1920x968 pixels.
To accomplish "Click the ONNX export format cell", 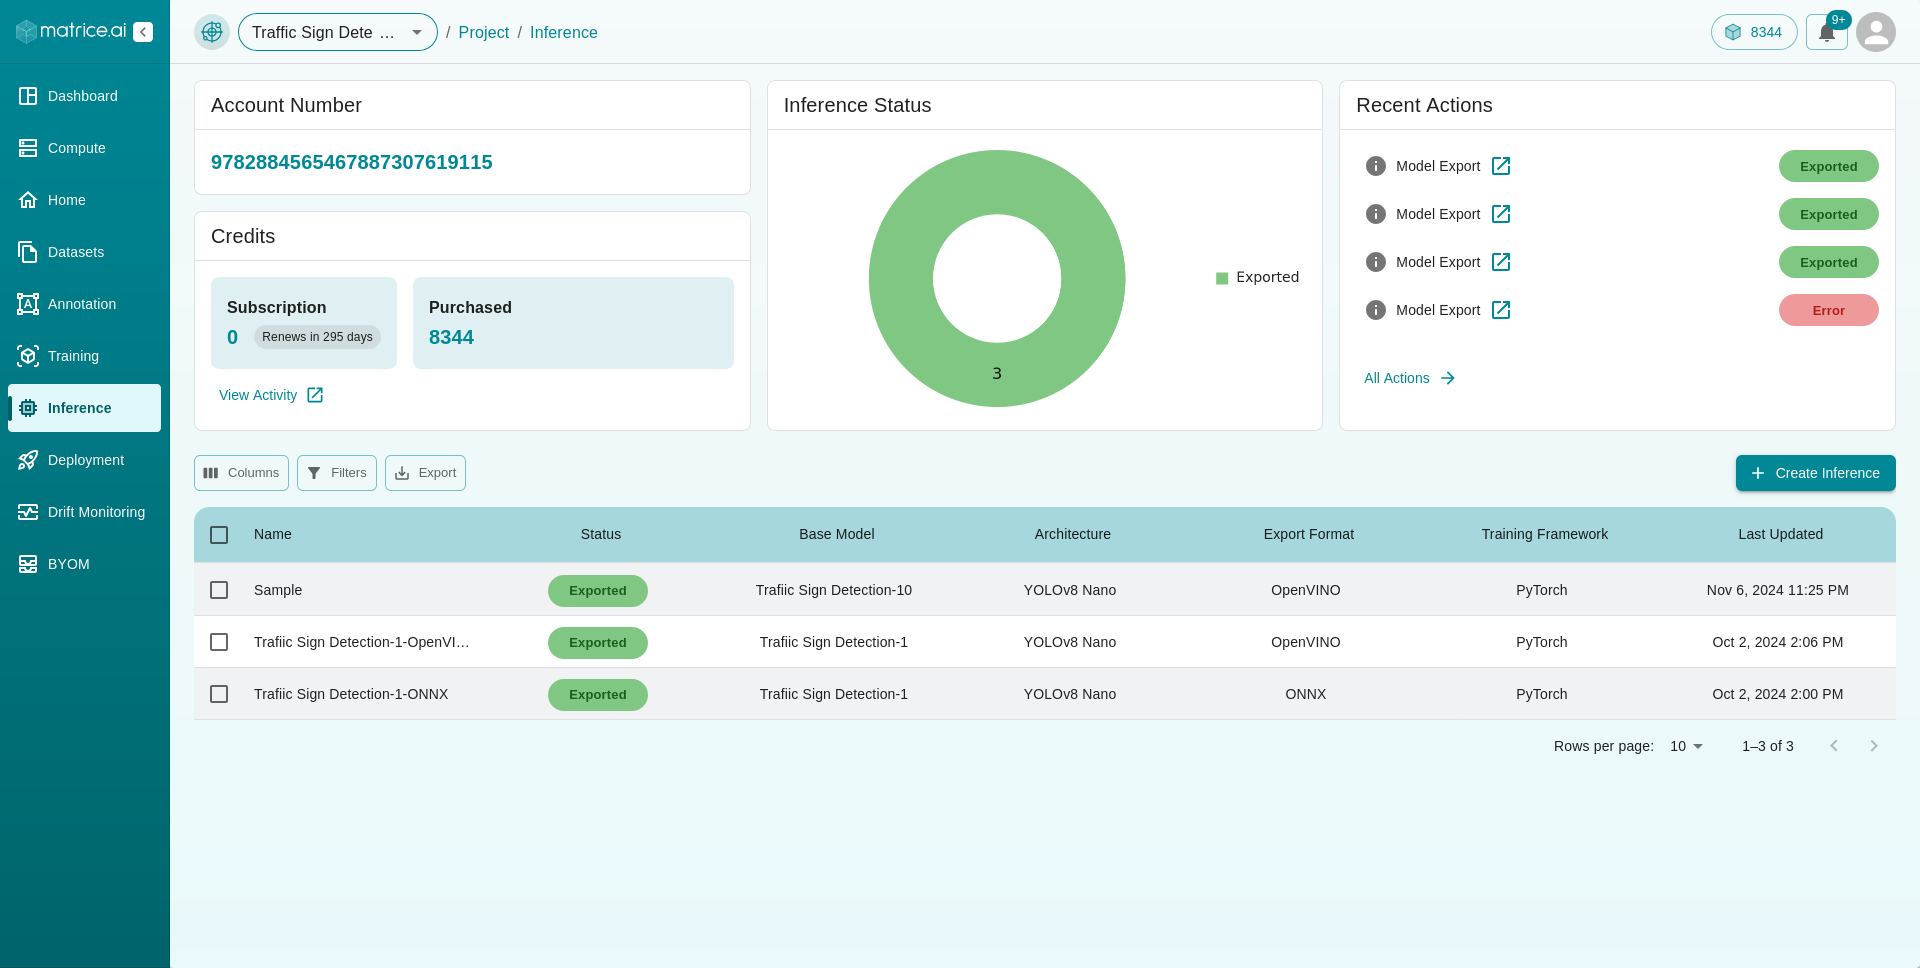I will (x=1306, y=694).
